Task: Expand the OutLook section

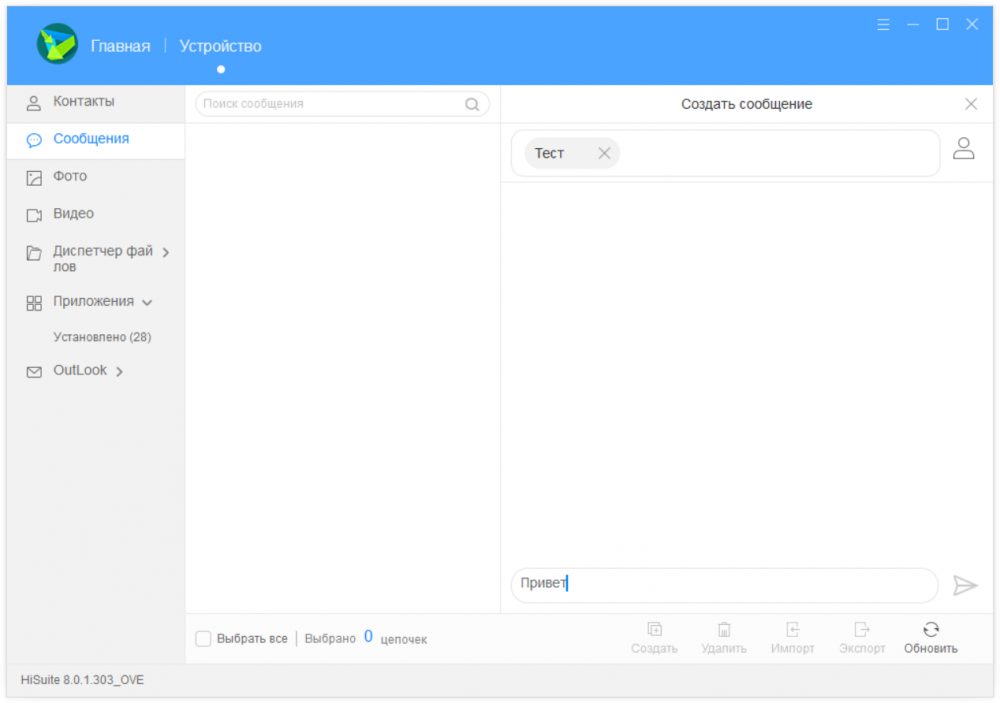Action: pos(119,372)
